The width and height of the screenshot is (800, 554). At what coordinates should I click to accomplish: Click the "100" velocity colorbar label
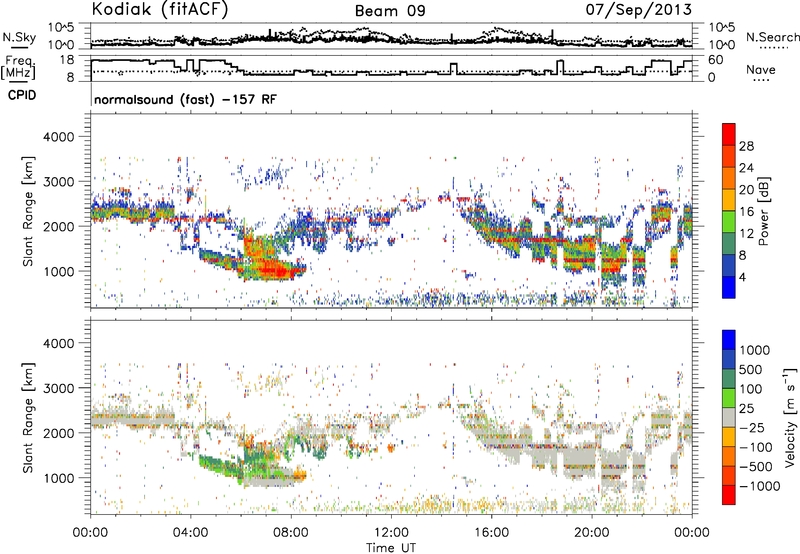click(751, 389)
